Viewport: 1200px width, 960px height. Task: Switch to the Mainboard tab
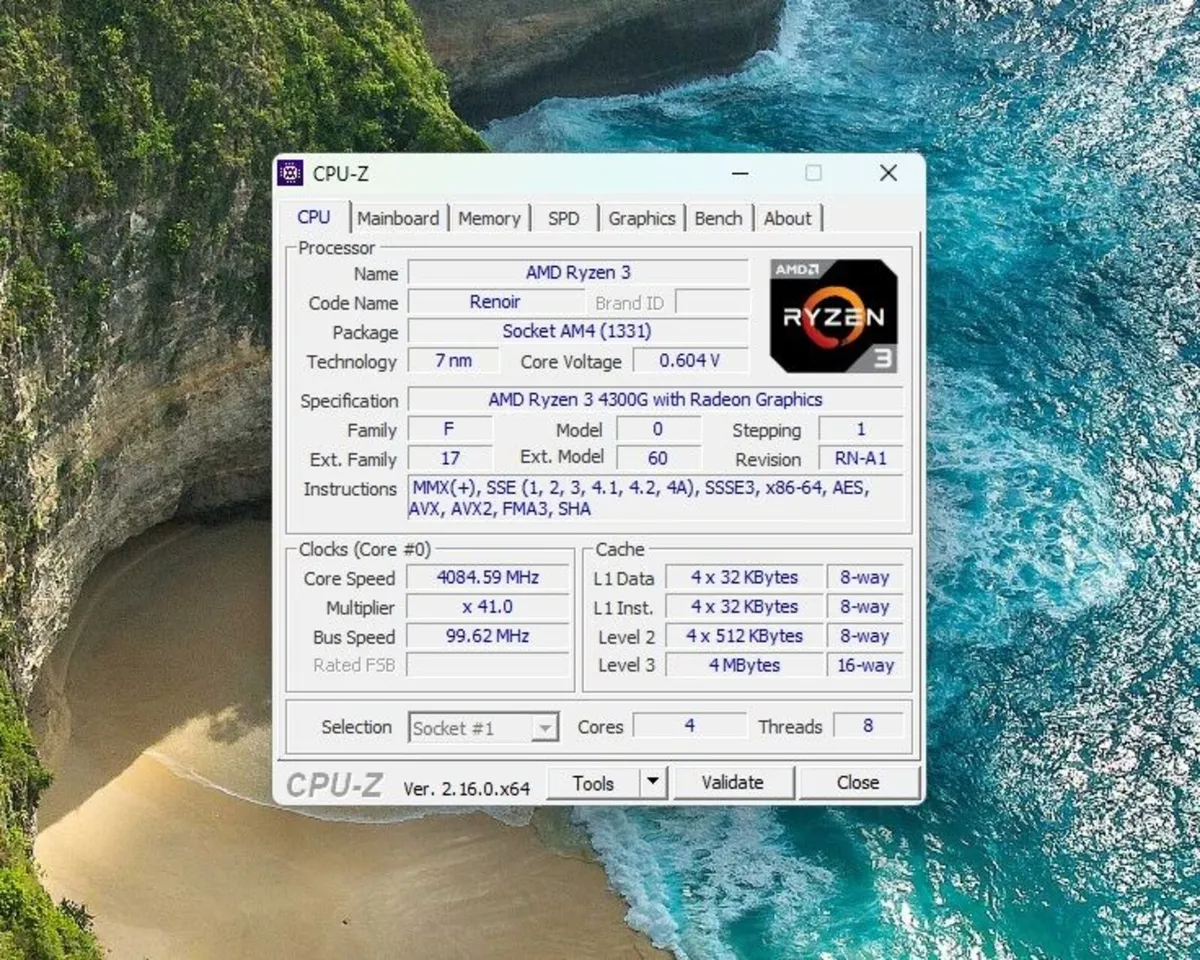(398, 218)
